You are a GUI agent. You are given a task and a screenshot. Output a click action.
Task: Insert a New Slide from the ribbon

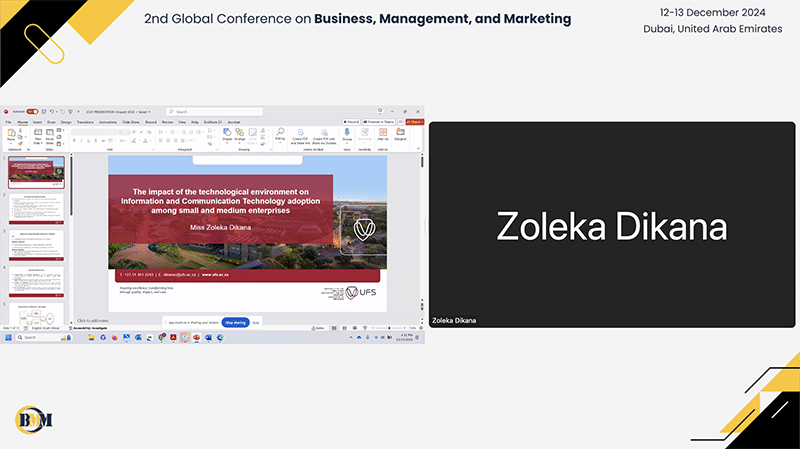(37, 135)
